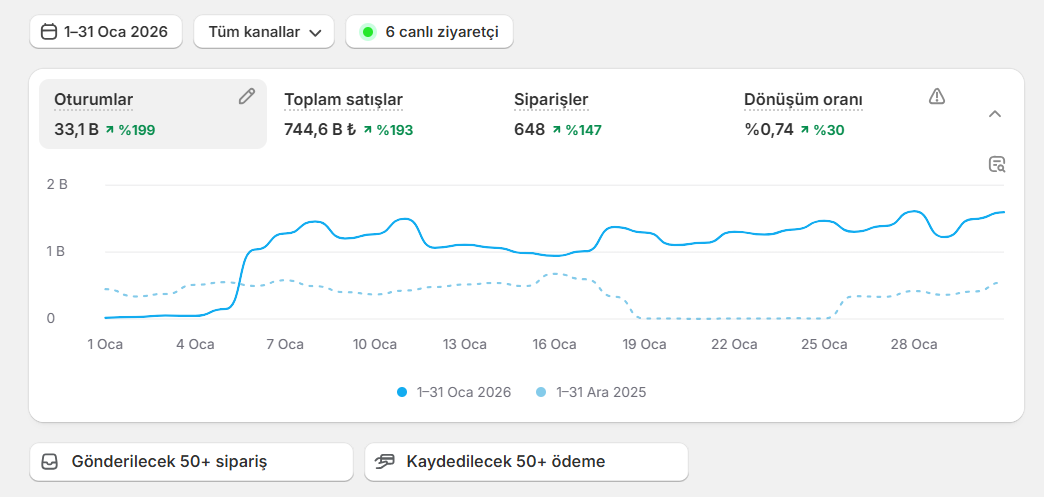
Task: Click the payment capture hand icon
Action: pos(385,462)
